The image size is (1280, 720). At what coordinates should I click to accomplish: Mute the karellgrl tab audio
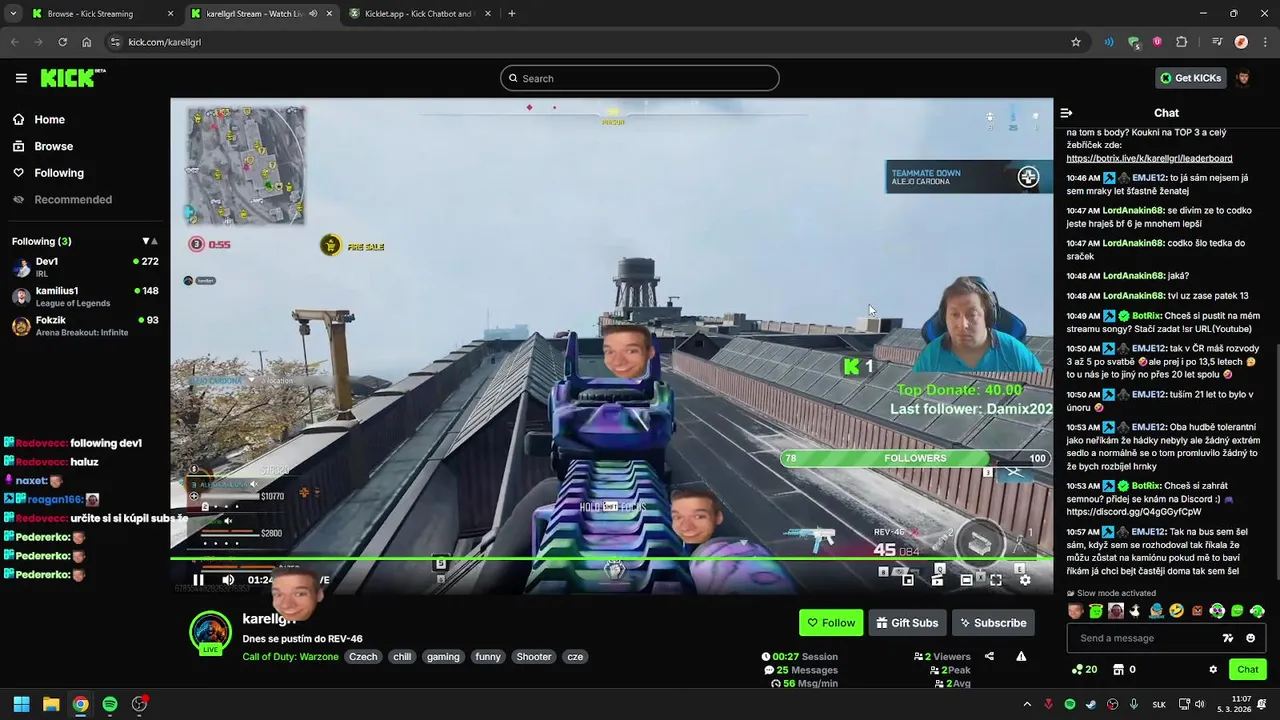(313, 14)
